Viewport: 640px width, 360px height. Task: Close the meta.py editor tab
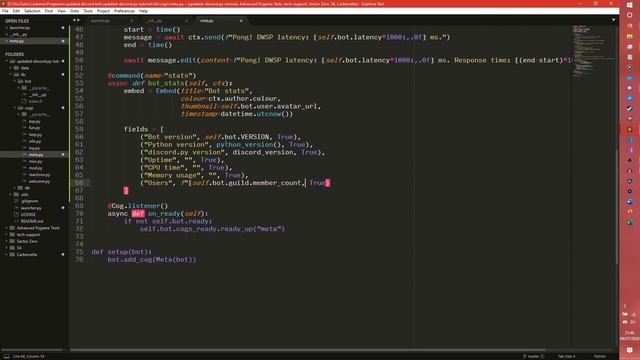tap(241, 21)
